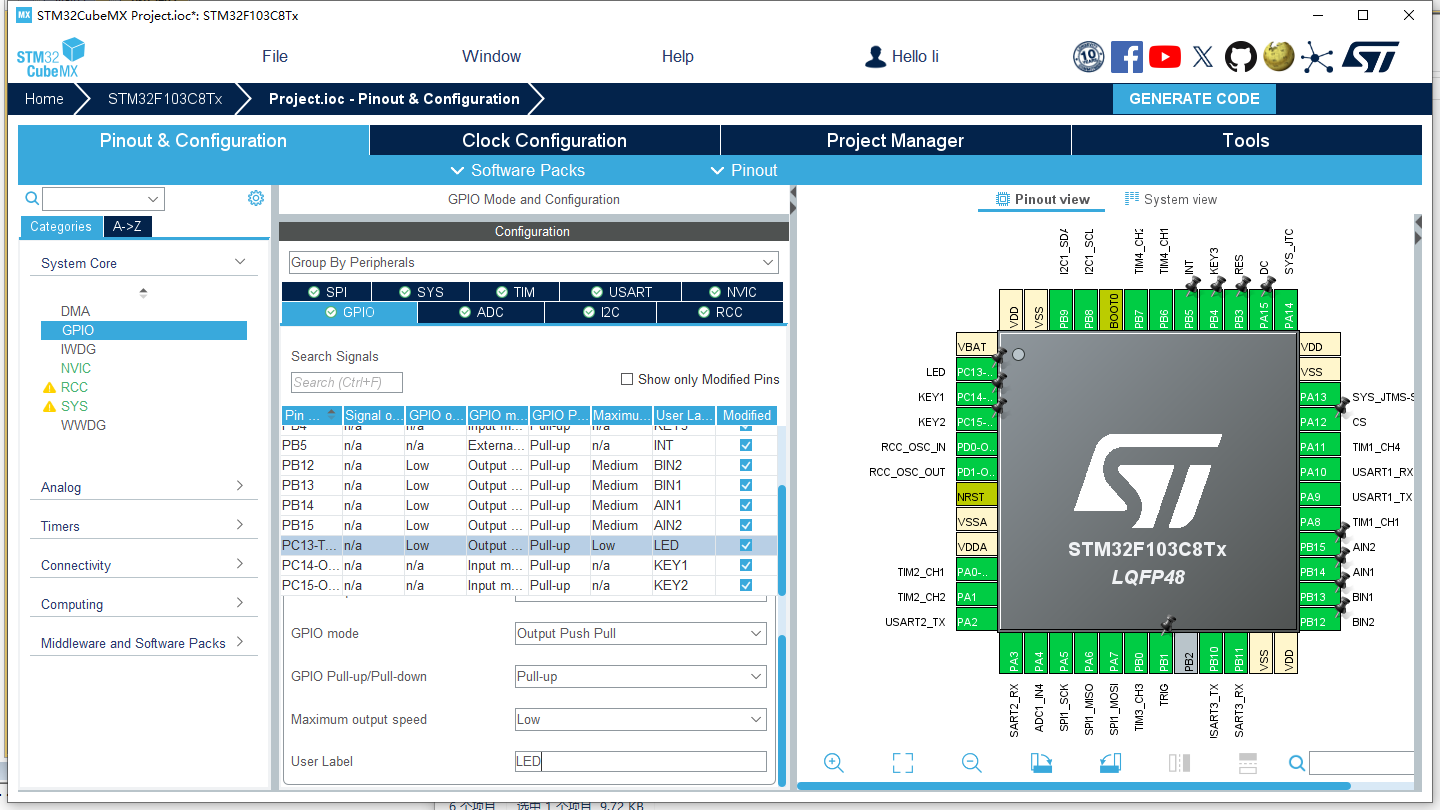Screen dimensions: 1440x810
Task: Click the magnifier icon beside the category search
Action: tap(32, 198)
